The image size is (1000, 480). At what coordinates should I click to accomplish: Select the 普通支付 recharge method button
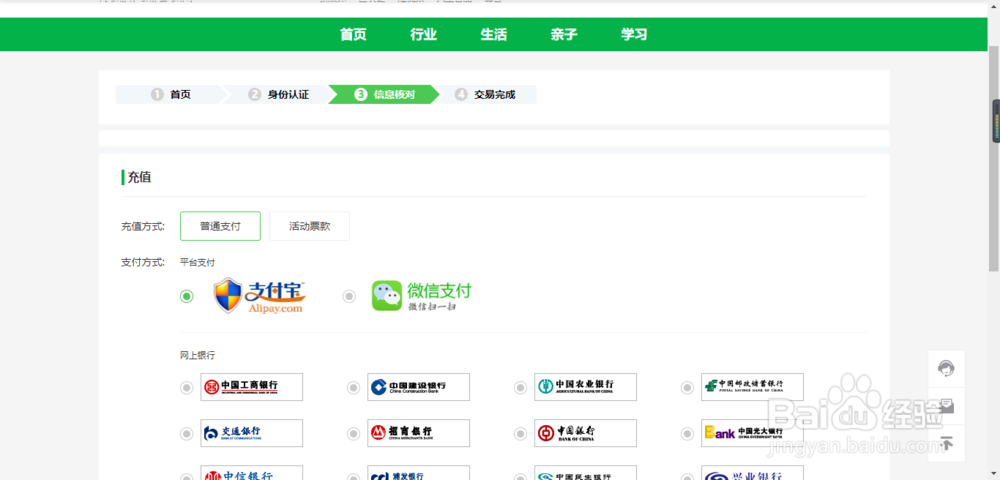tap(220, 226)
